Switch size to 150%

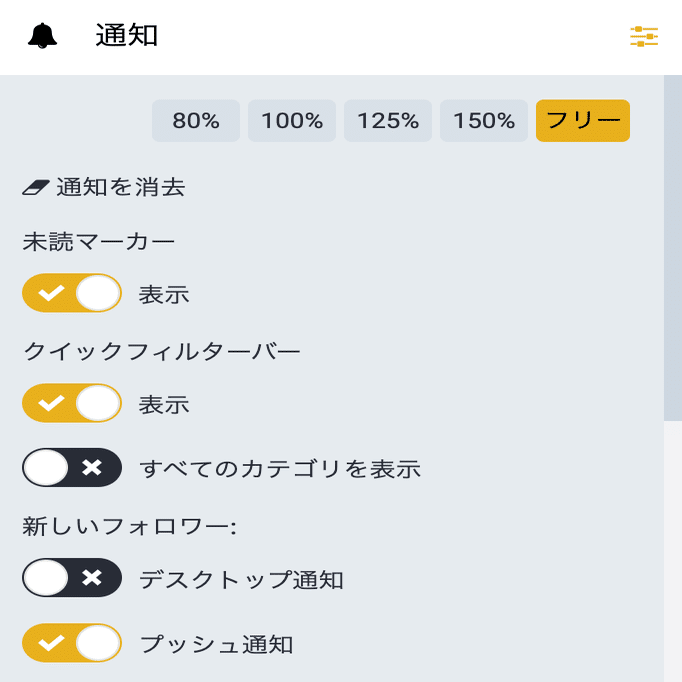[x=484, y=121]
